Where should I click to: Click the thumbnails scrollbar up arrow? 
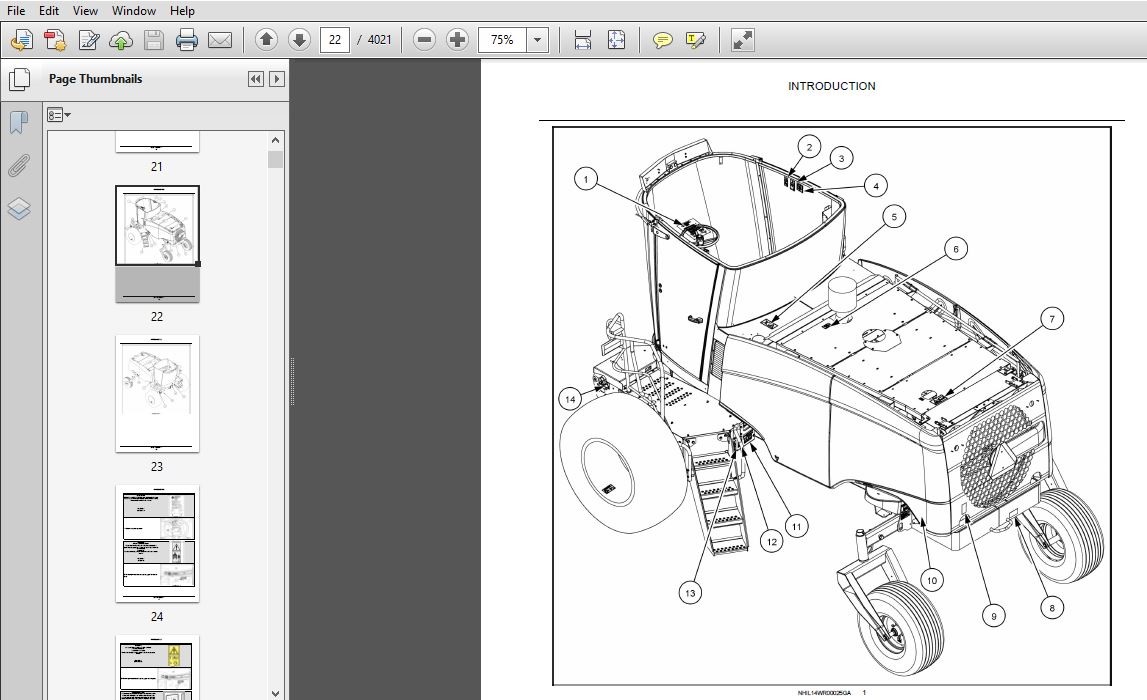[x=275, y=140]
